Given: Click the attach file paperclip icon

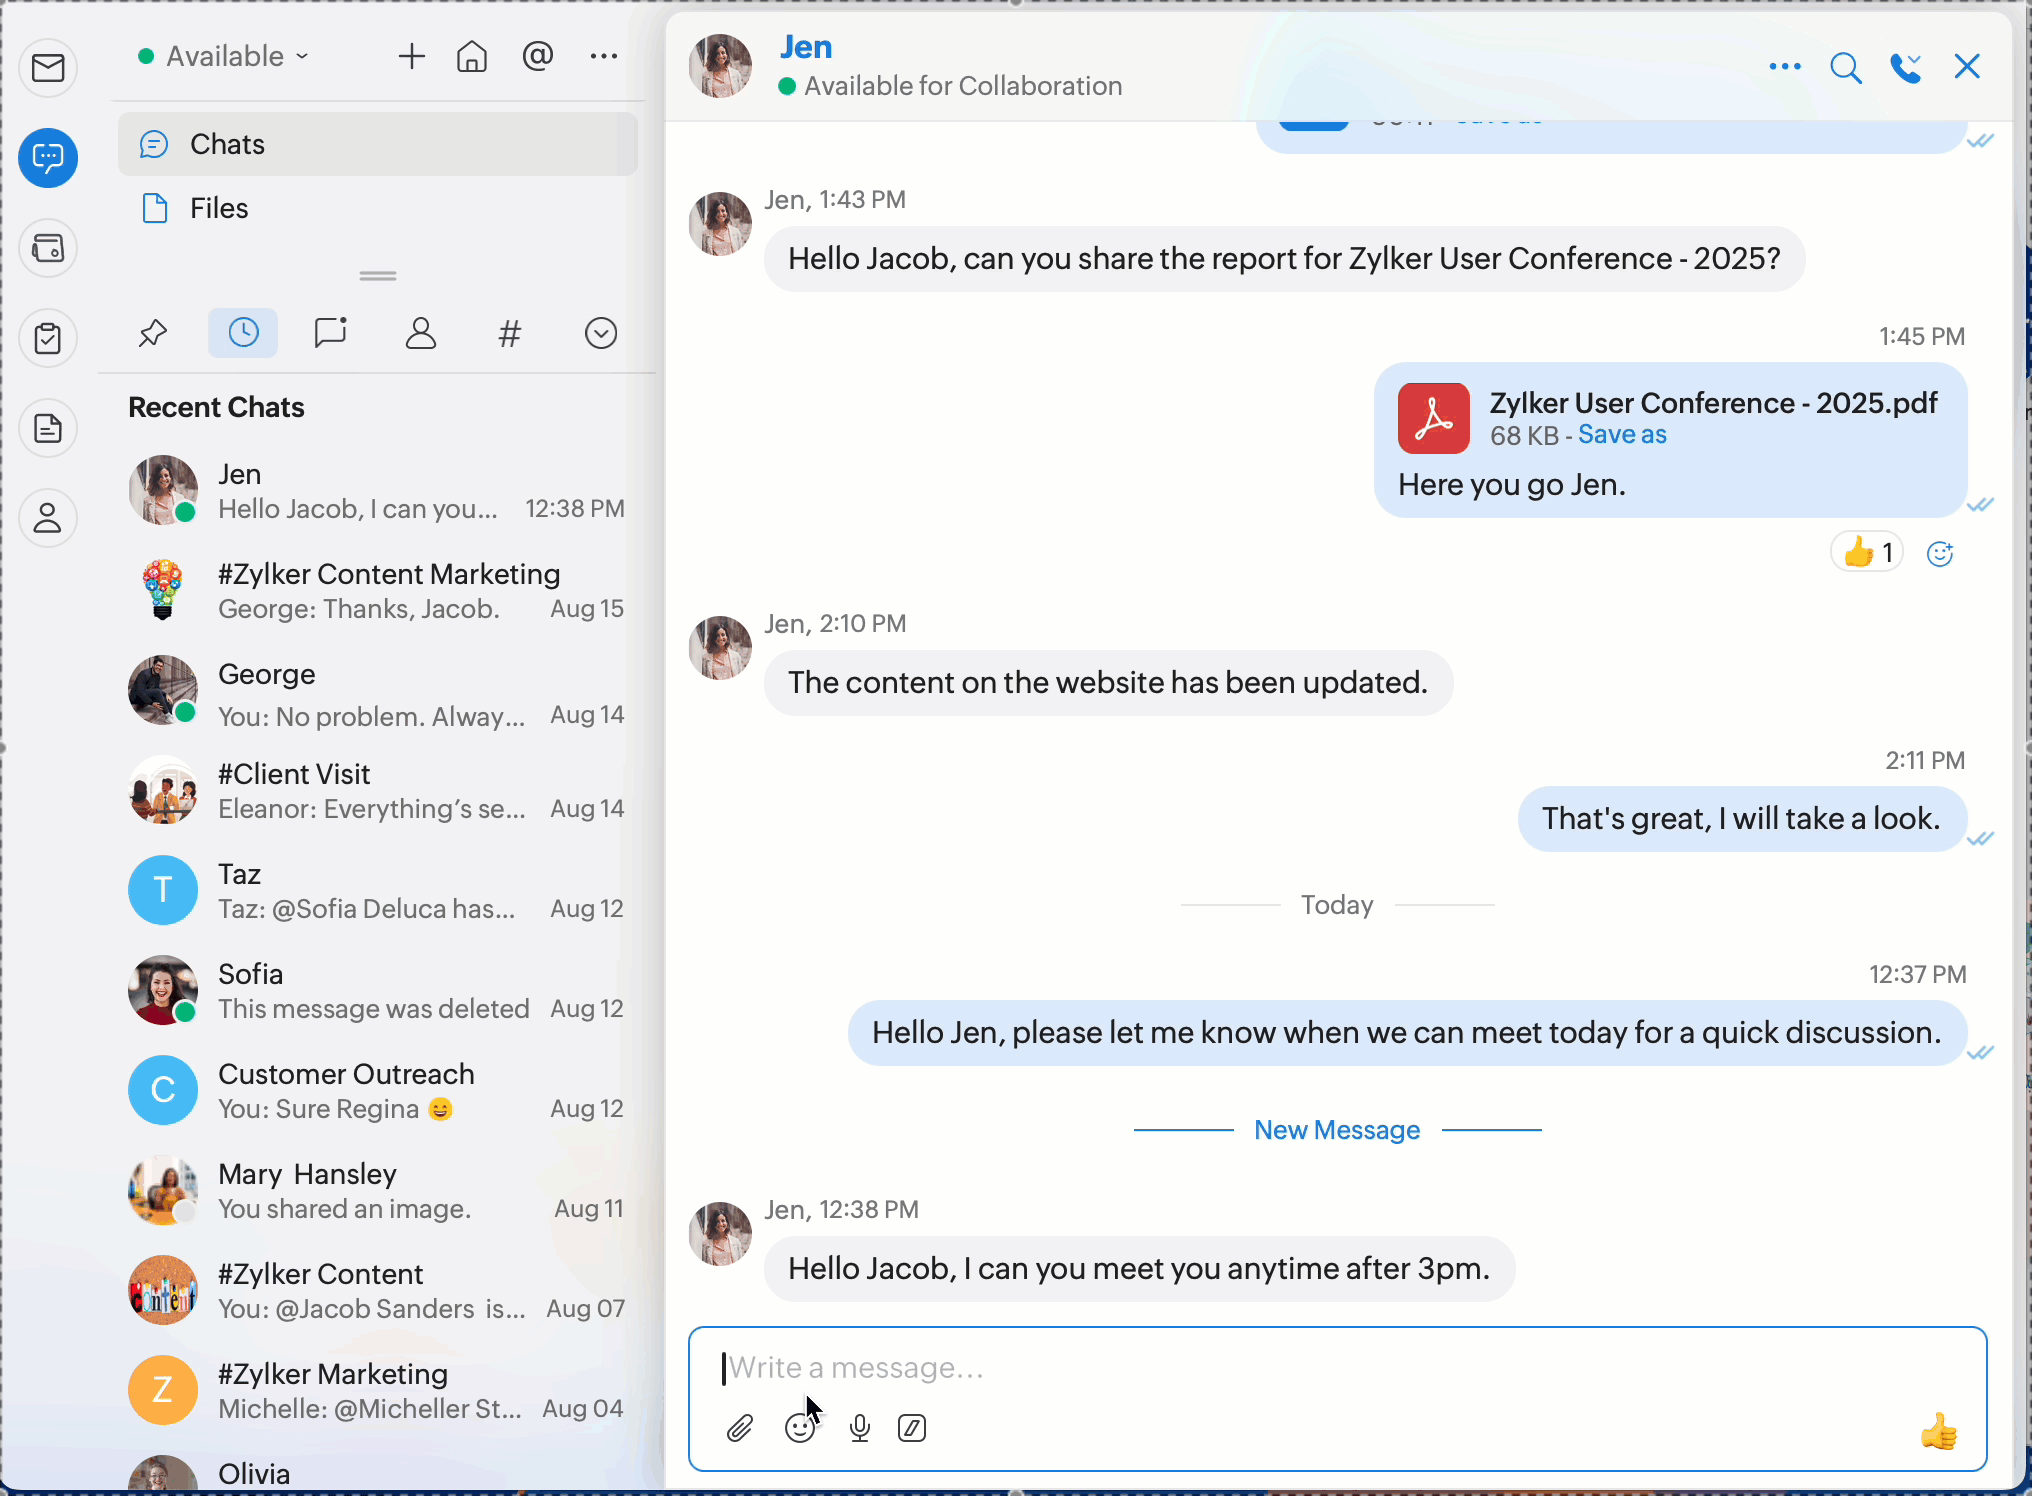Looking at the screenshot, I should click(739, 1428).
